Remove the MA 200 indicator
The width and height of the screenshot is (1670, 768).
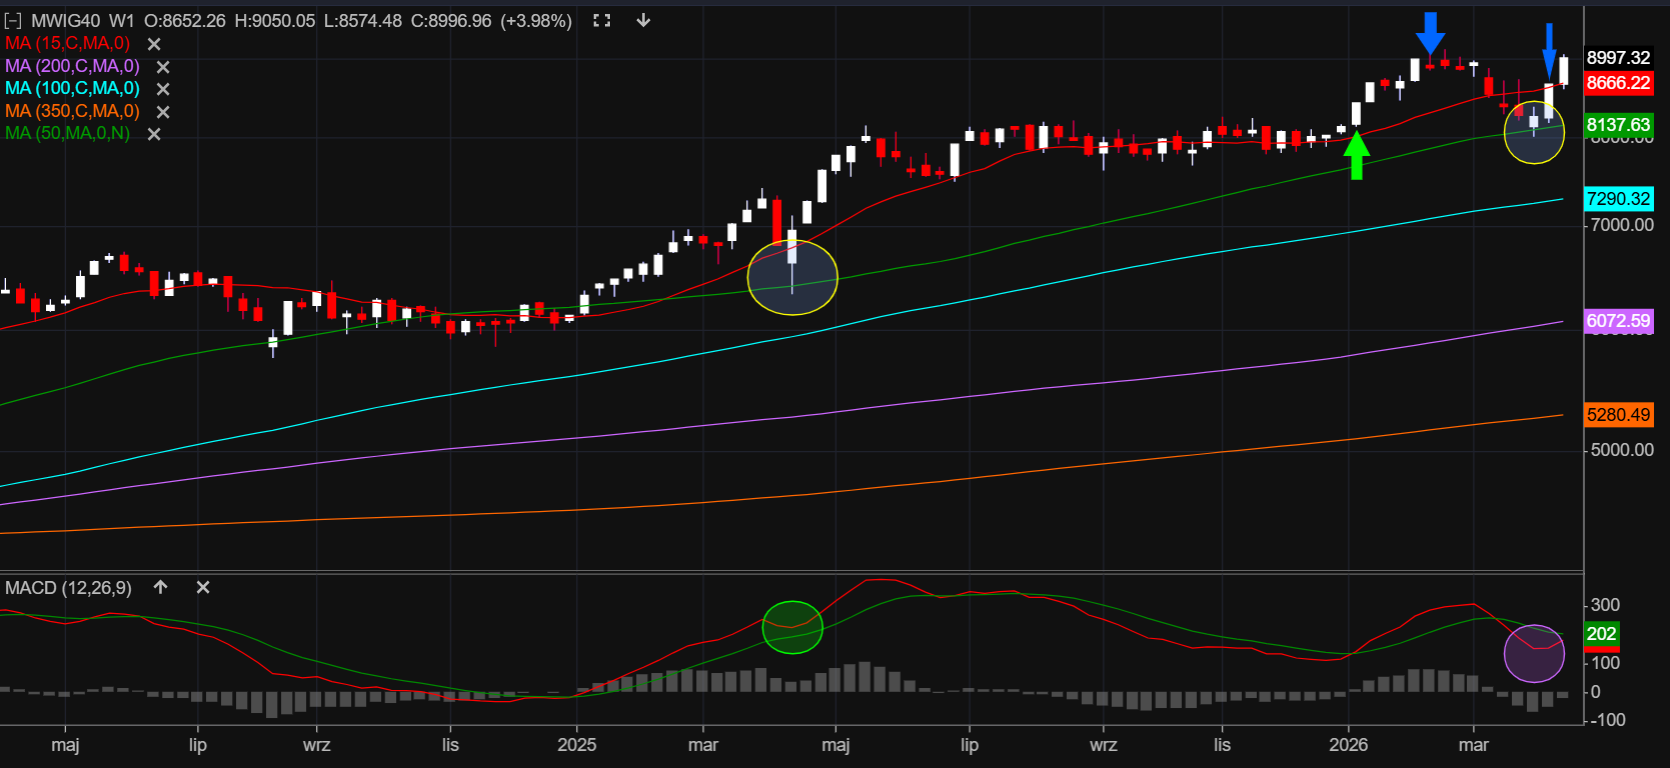[x=163, y=67]
